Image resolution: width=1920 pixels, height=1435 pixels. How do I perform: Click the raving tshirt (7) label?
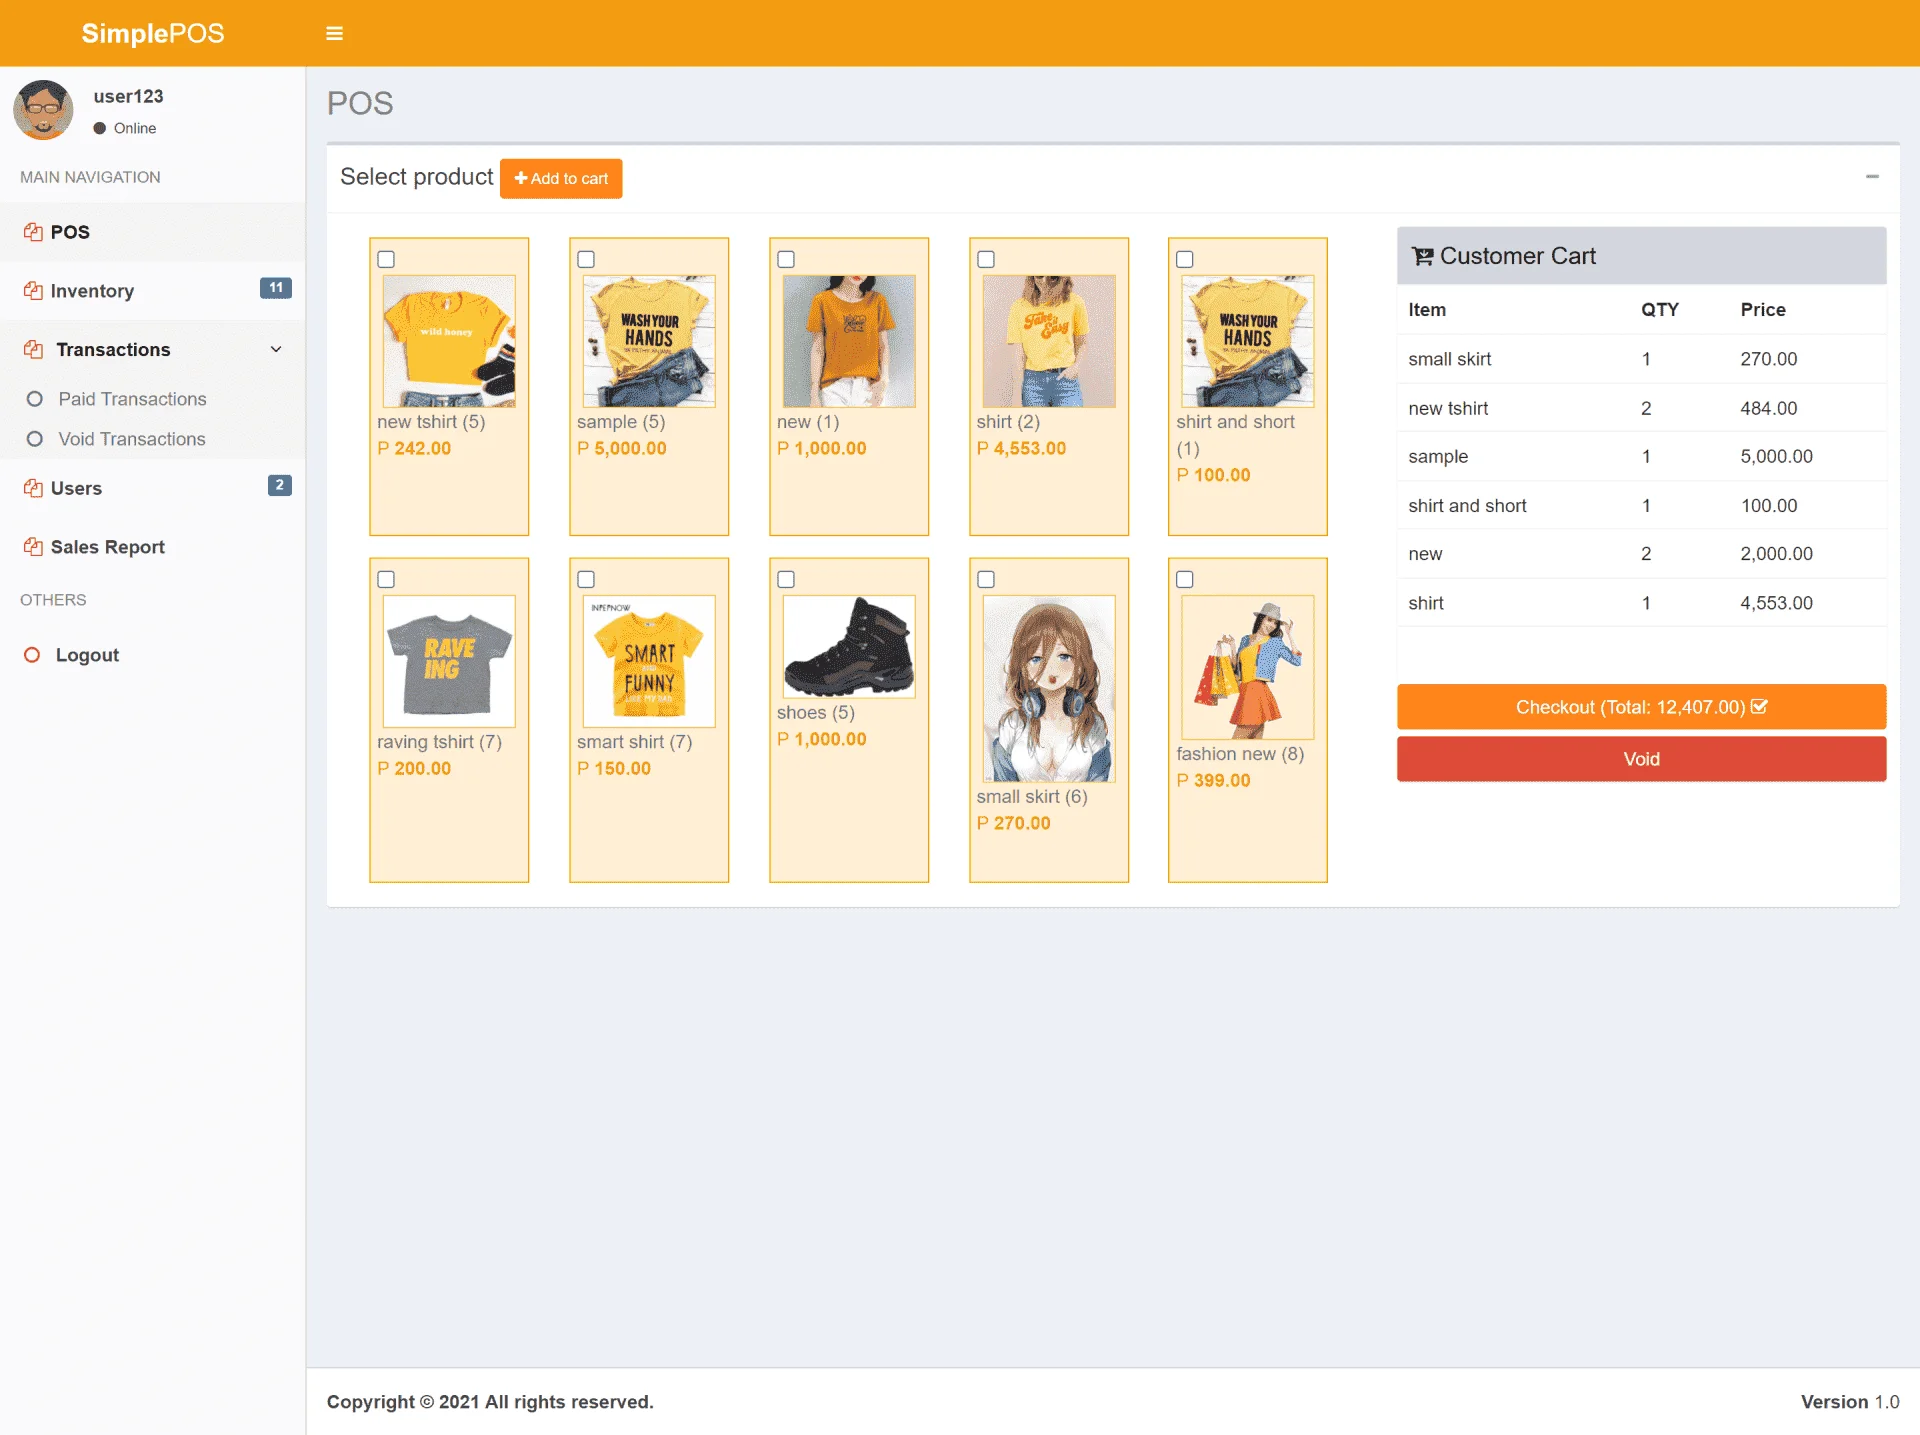(439, 742)
